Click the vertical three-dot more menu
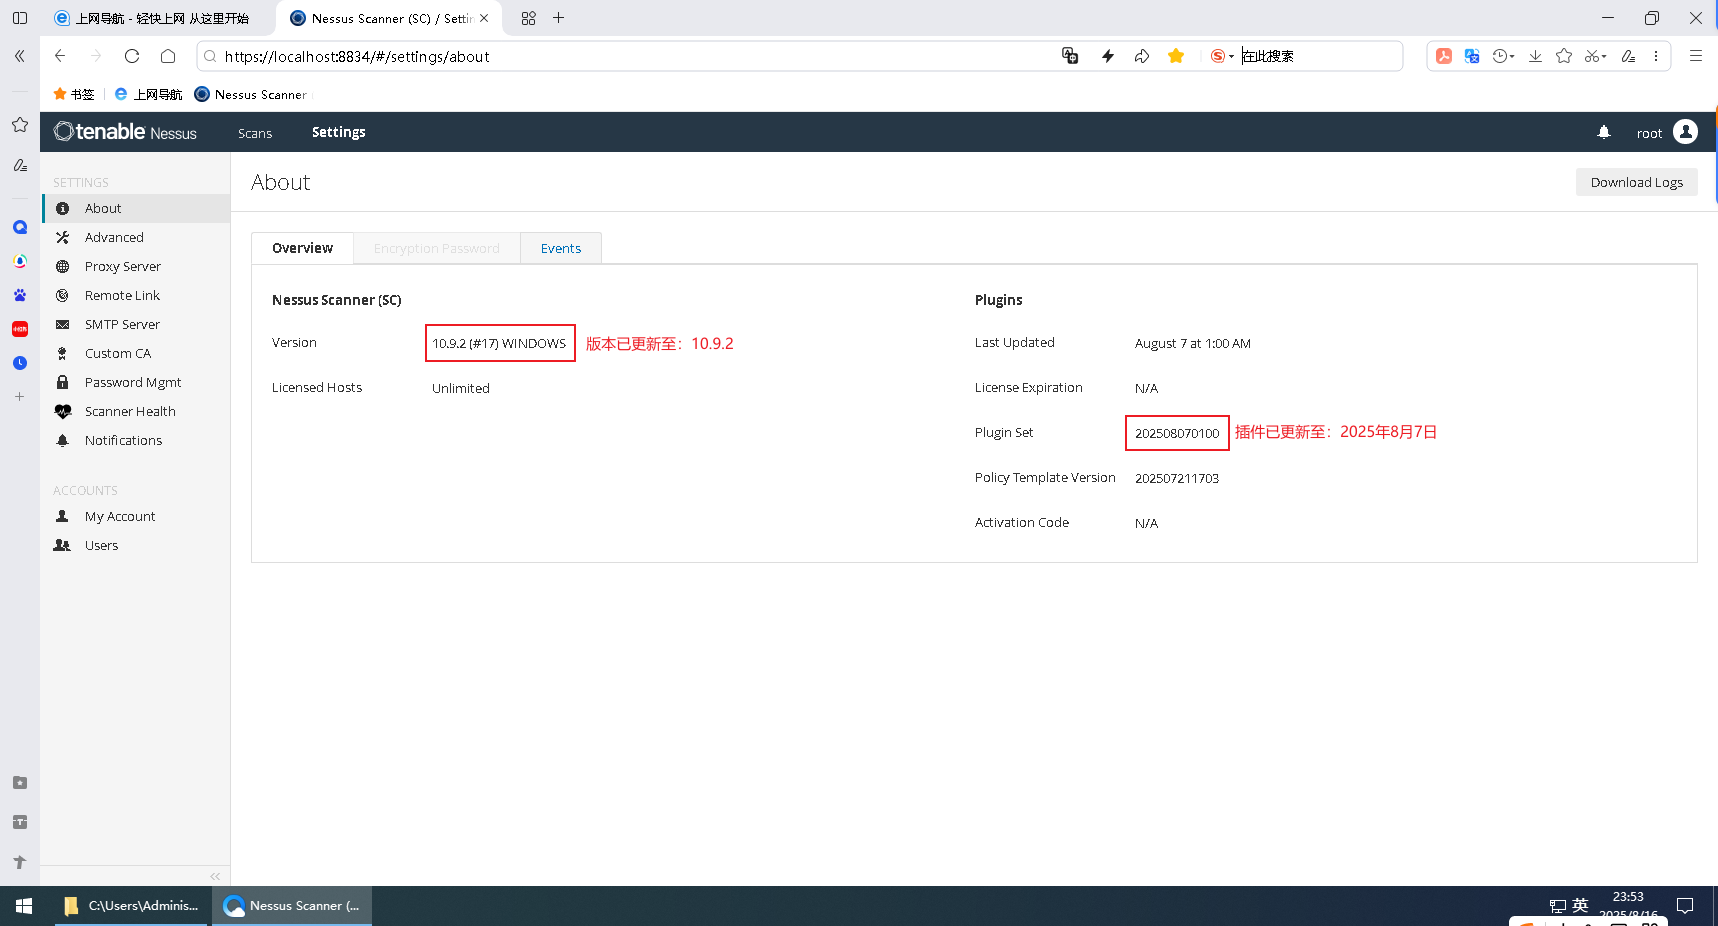The image size is (1718, 926). 1656,56
